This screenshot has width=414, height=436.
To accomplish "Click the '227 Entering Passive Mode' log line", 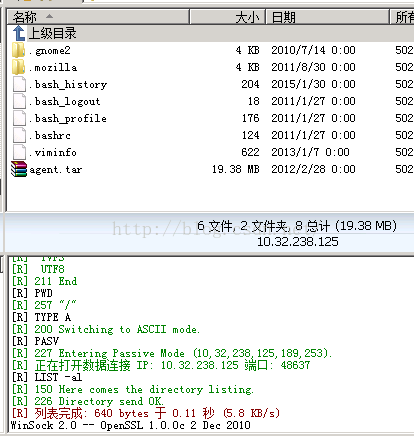I will (172, 353).
